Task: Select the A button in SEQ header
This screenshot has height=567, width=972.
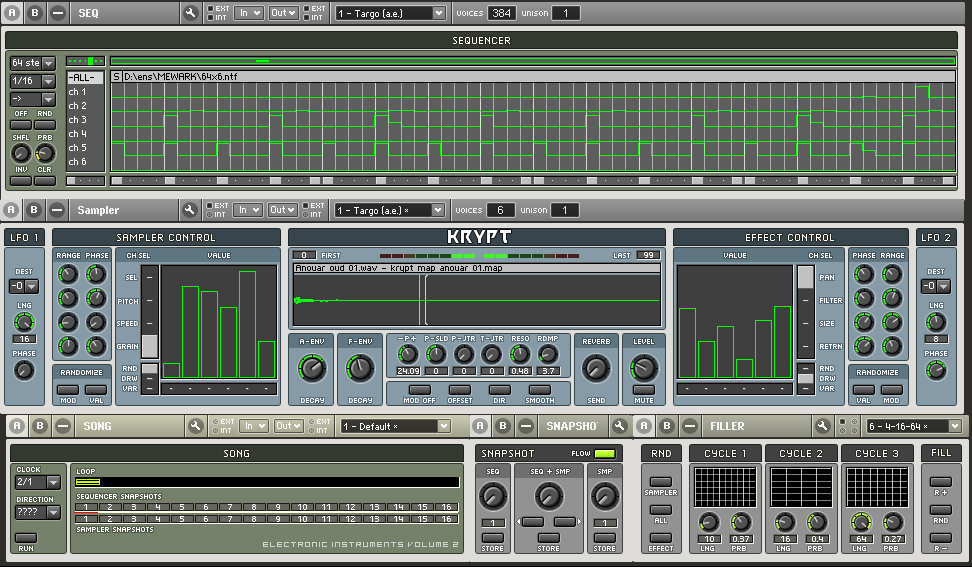Action: 12,13
